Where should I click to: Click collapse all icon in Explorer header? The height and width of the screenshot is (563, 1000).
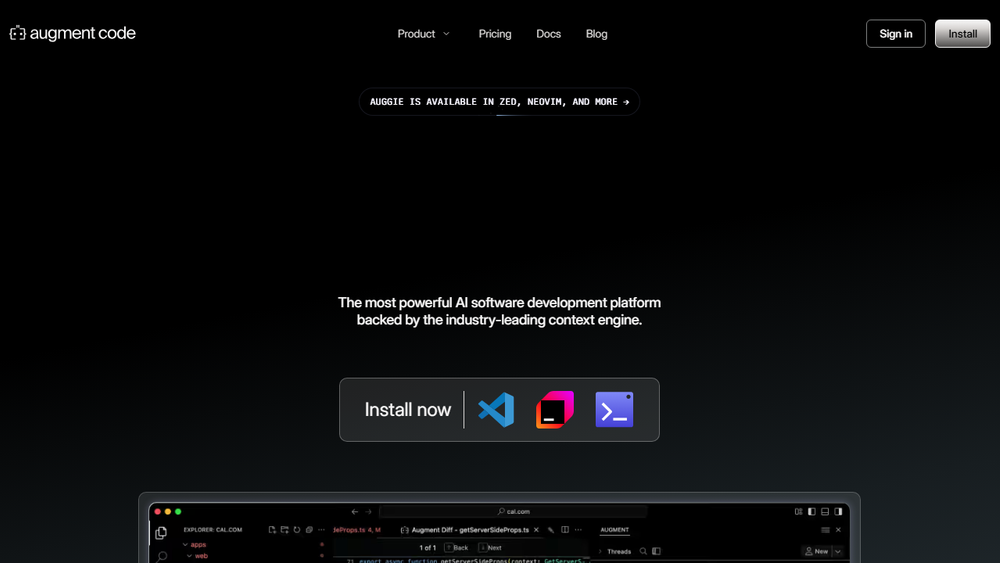pos(309,530)
